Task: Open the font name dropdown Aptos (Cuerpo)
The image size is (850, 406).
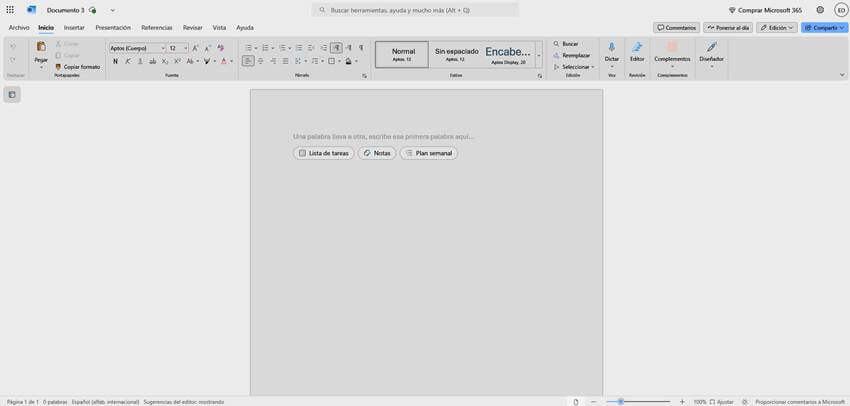Action: coord(138,48)
